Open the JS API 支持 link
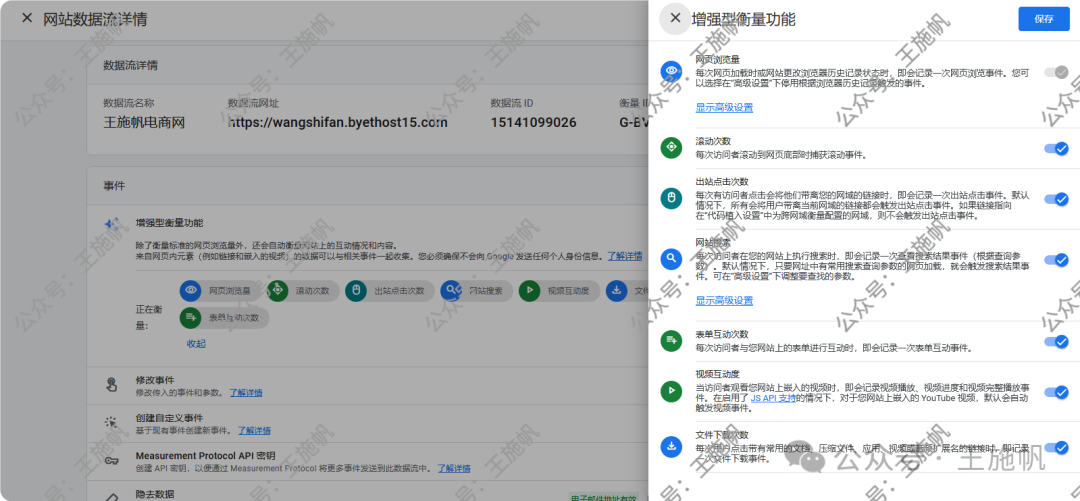The width and height of the screenshot is (1080, 501). [773, 398]
